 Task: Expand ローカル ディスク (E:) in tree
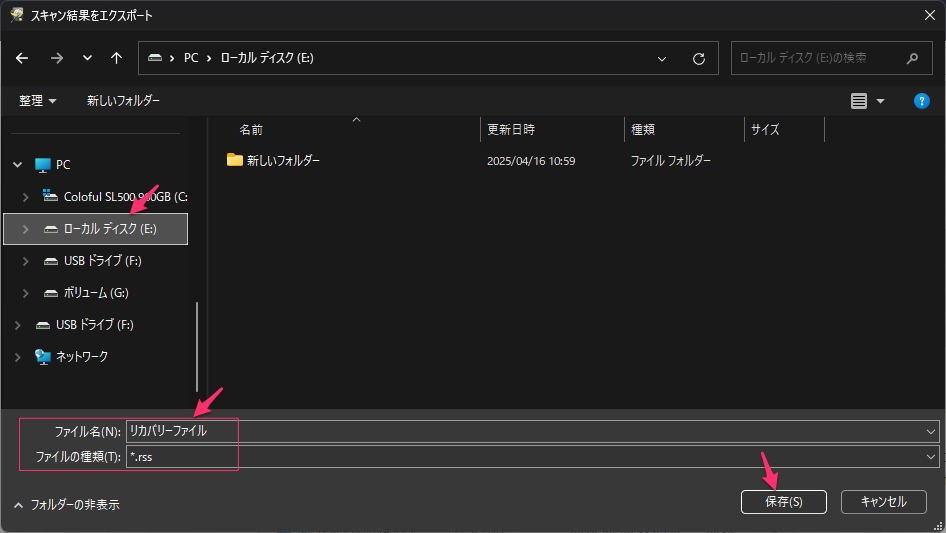(x=26, y=229)
